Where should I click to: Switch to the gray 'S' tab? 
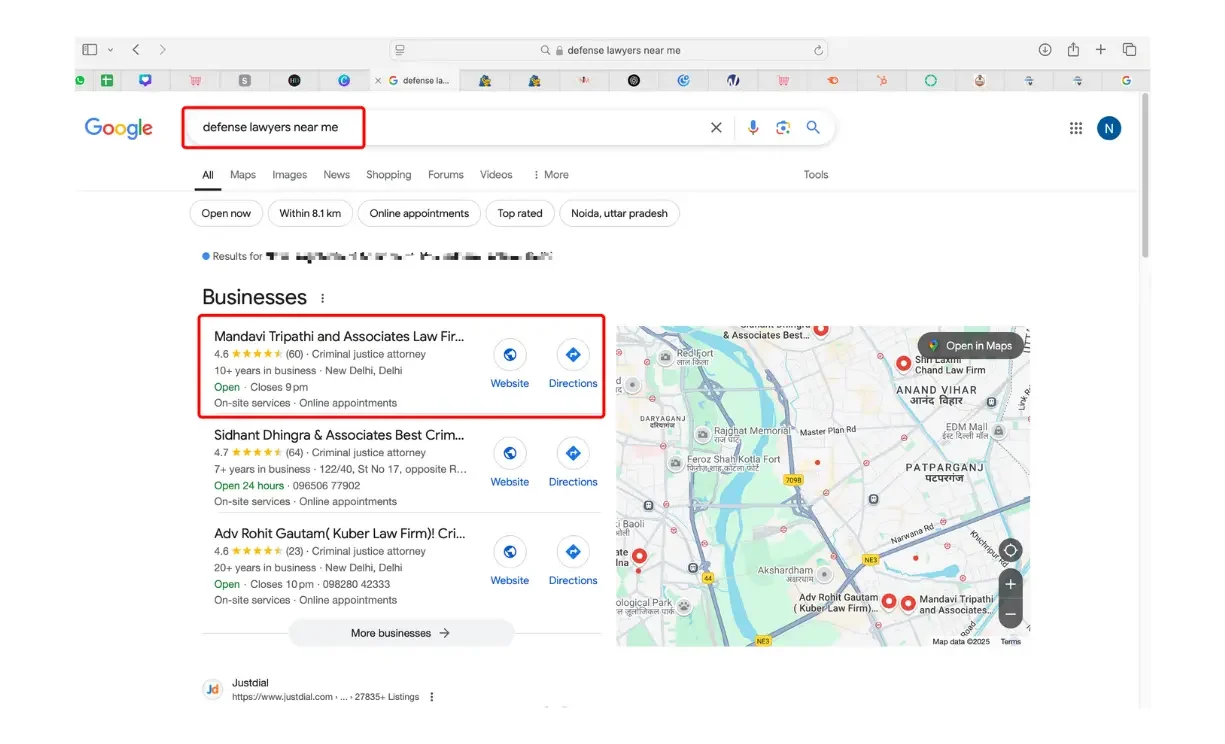[x=244, y=80]
